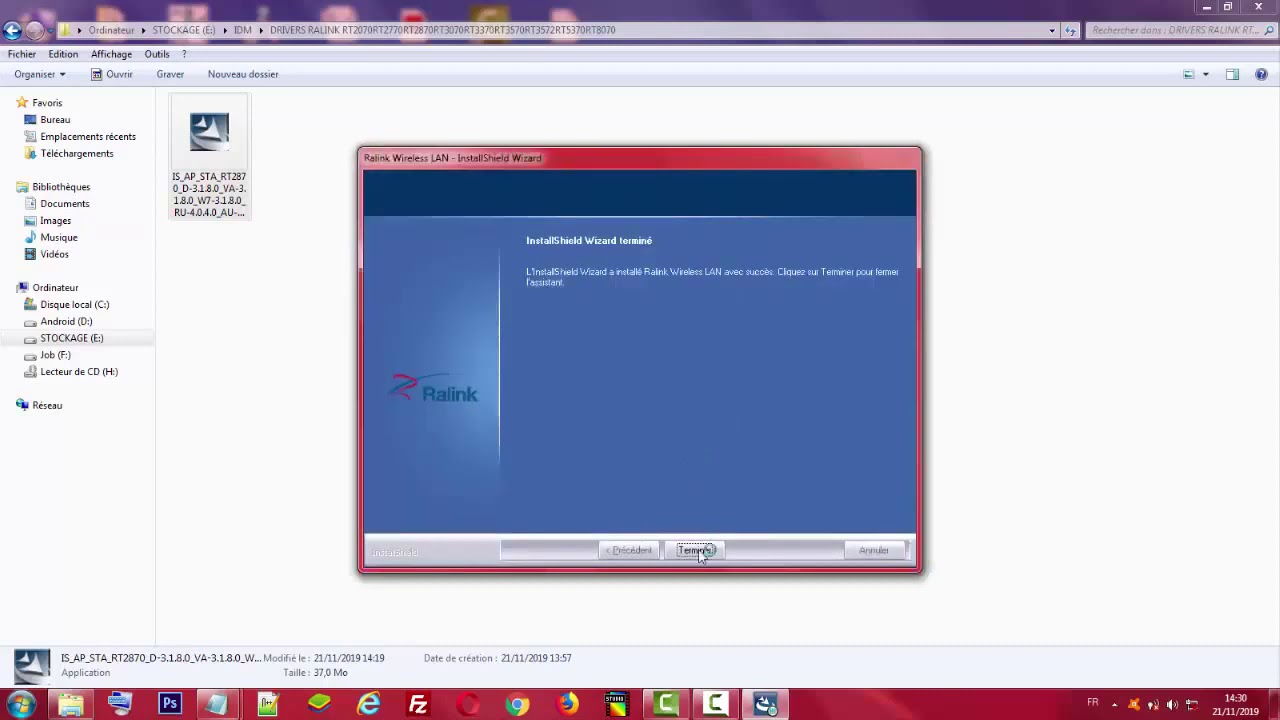Click the change view icon
The height and width of the screenshot is (720, 1280).
click(1189, 74)
